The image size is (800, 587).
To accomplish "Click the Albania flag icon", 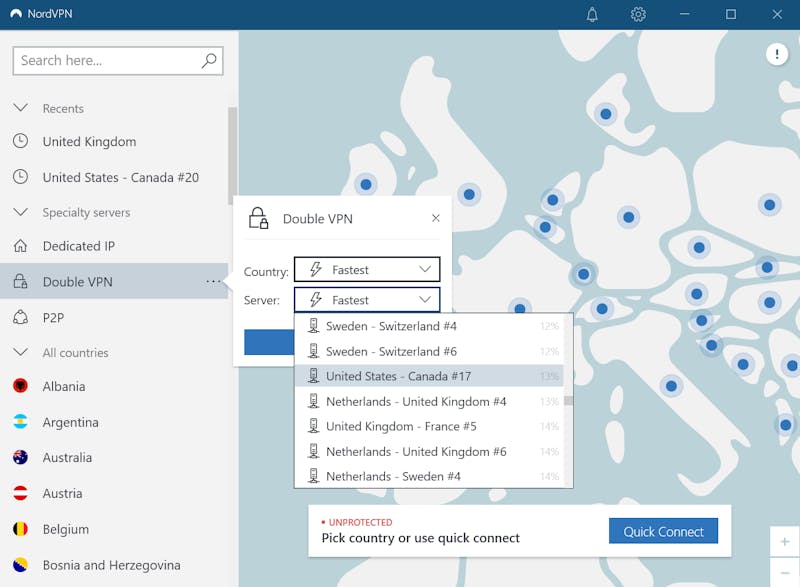I will point(20,386).
